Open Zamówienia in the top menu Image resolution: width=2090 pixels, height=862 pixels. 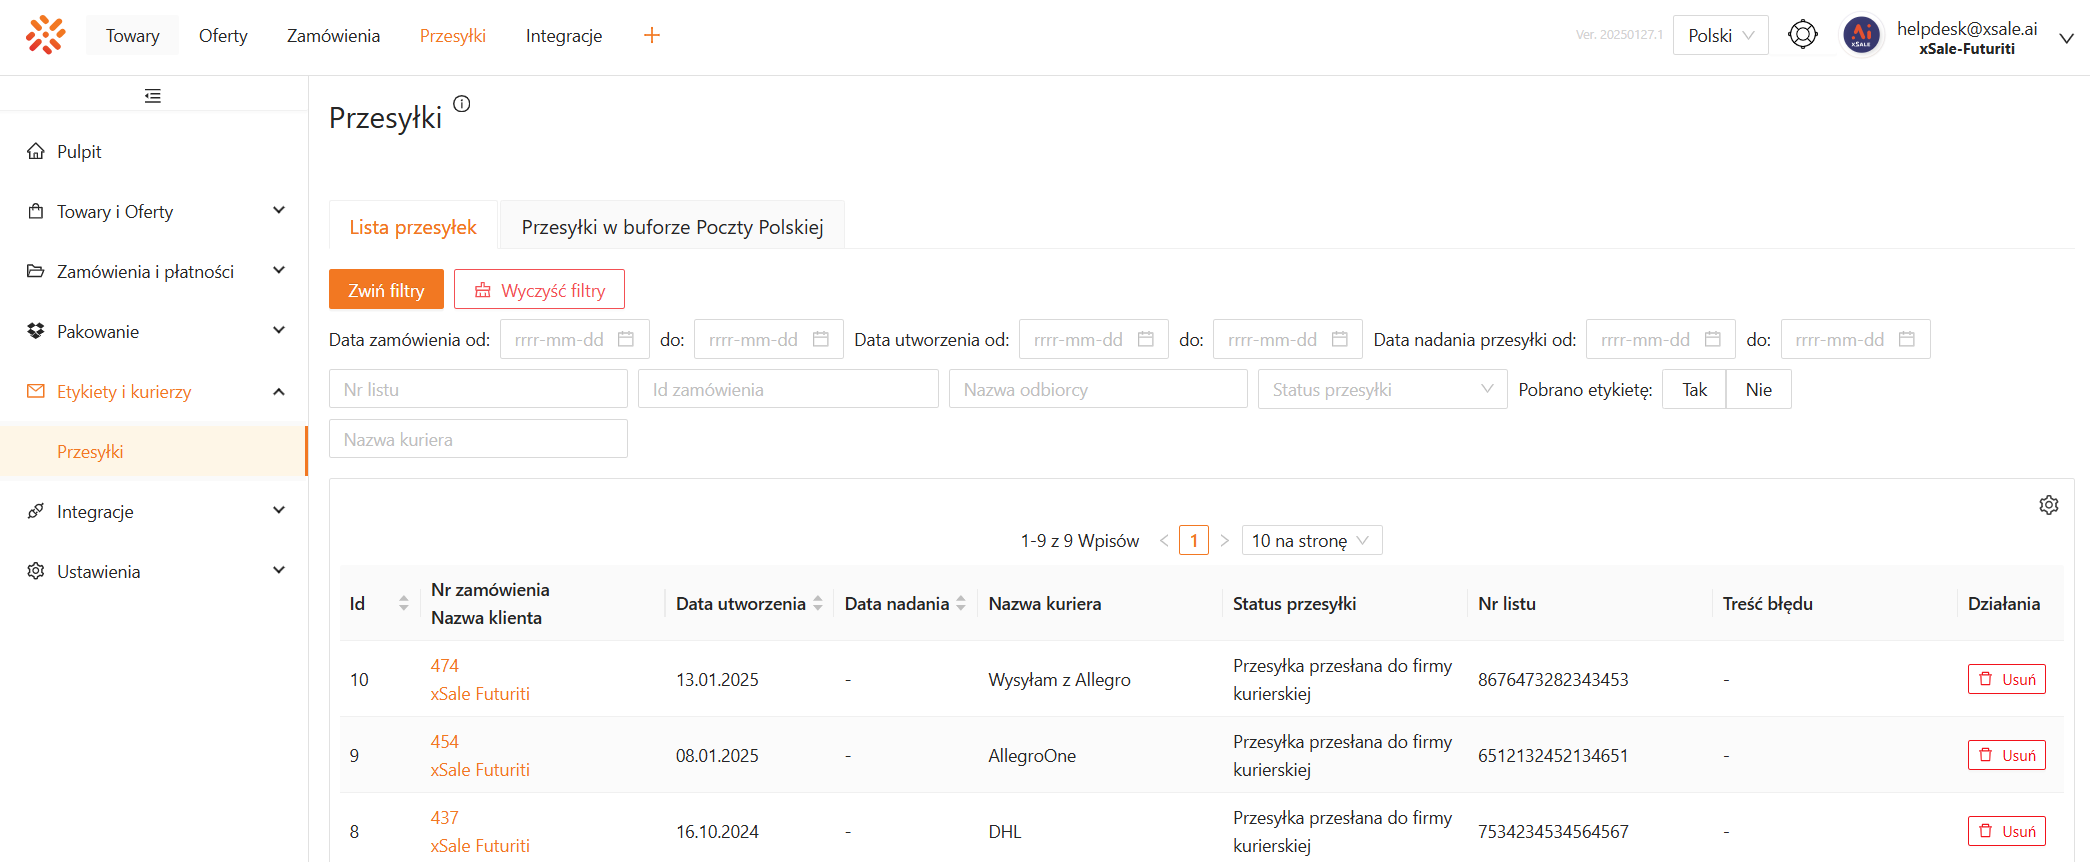tap(333, 36)
